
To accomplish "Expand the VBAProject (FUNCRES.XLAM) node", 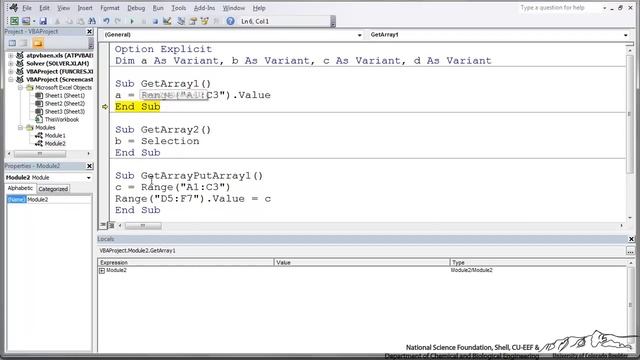I will click(11, 71).
